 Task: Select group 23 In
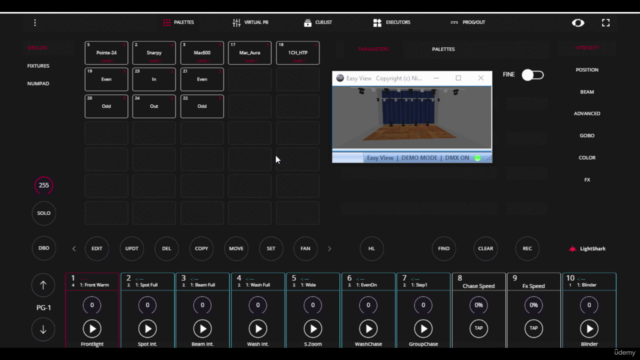(x=154, y=79)
